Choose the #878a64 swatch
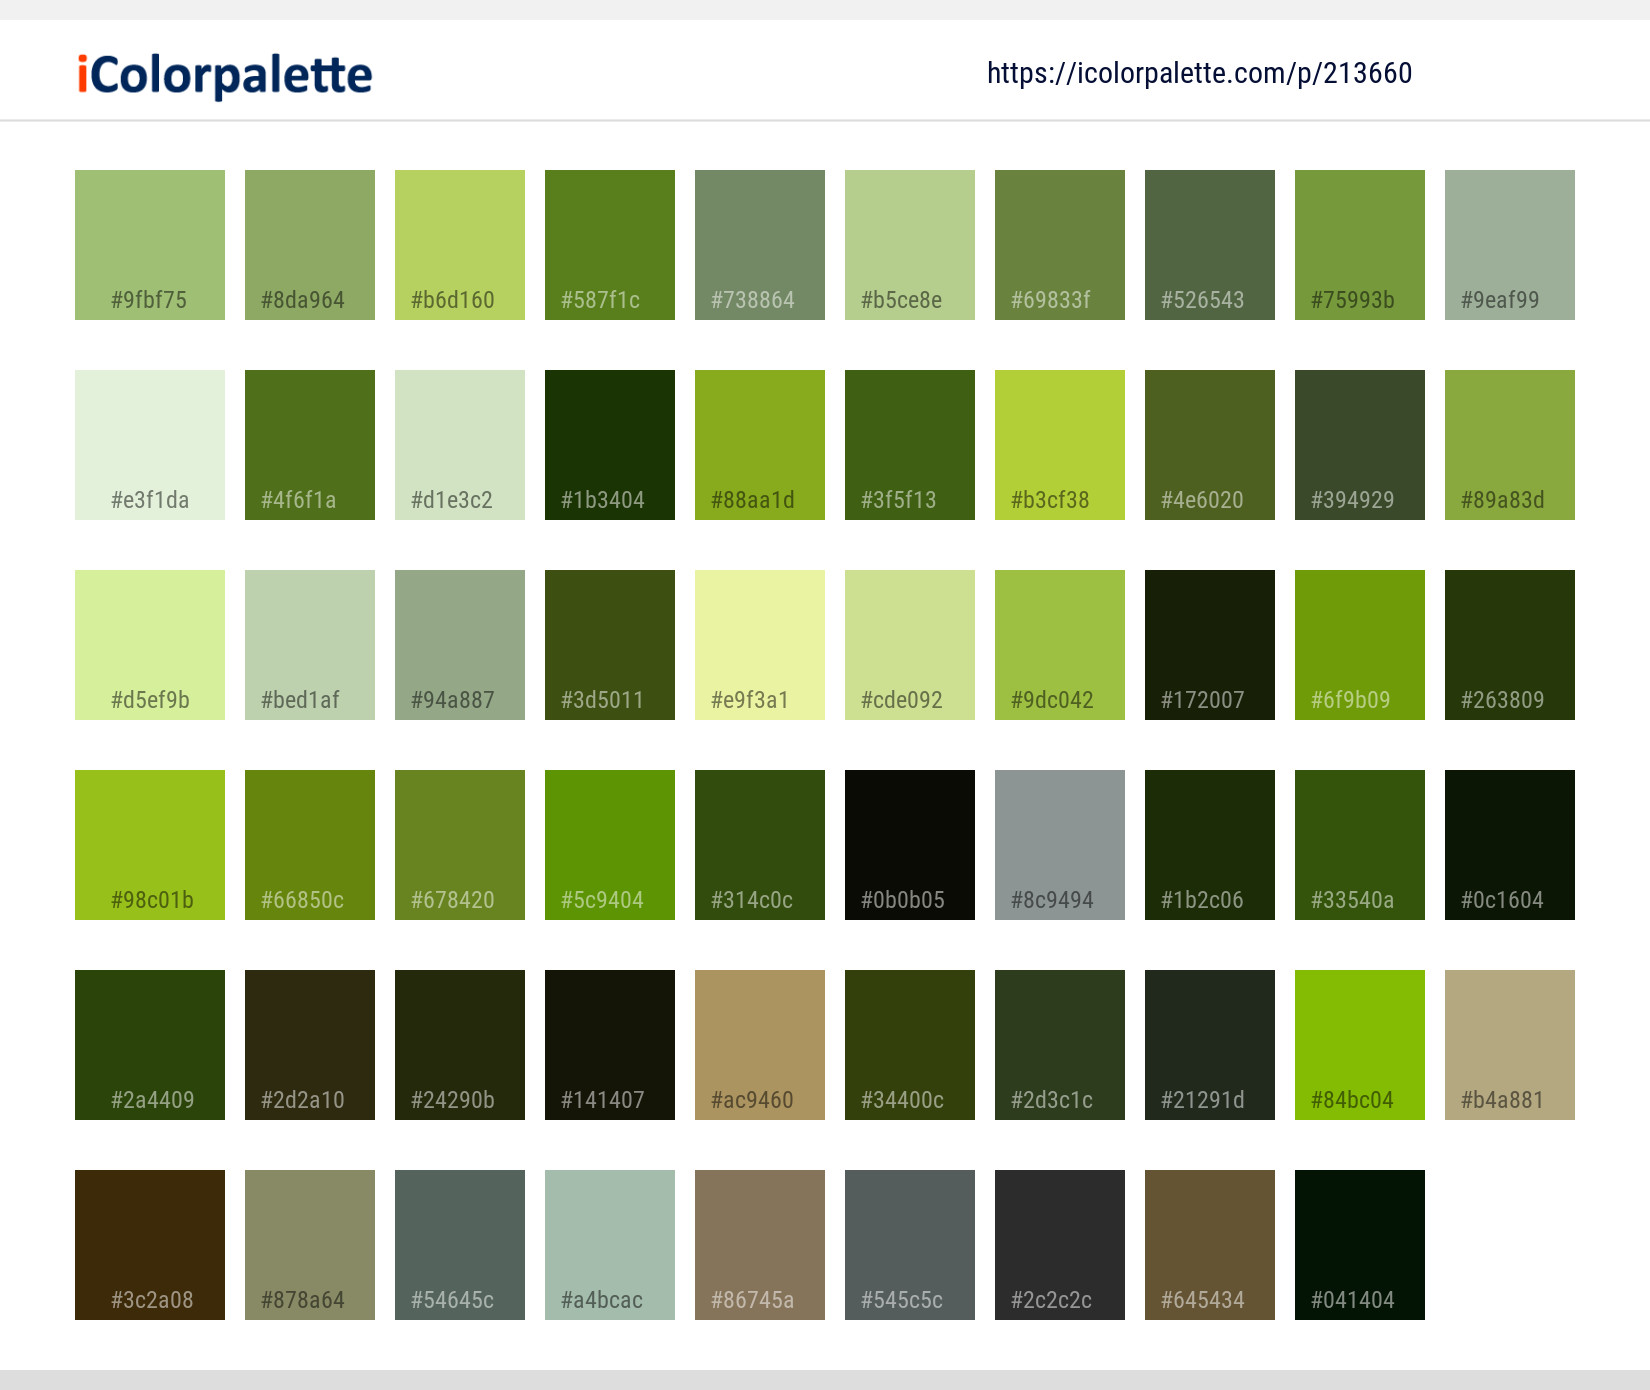 pos(310,1245)
